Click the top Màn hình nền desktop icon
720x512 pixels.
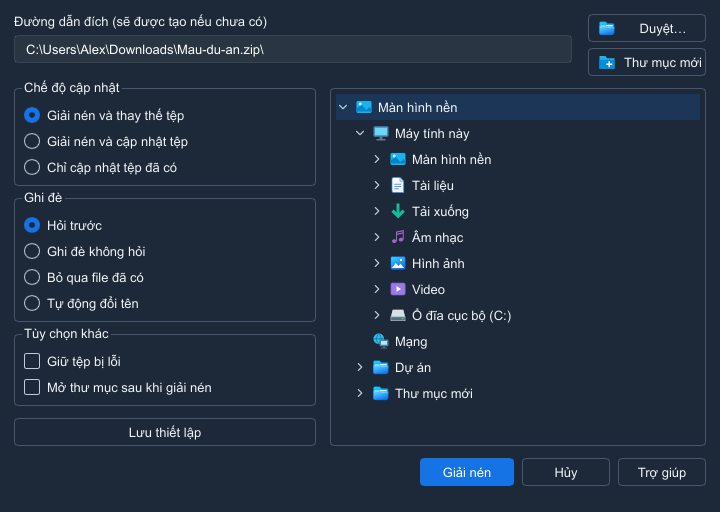364,107
